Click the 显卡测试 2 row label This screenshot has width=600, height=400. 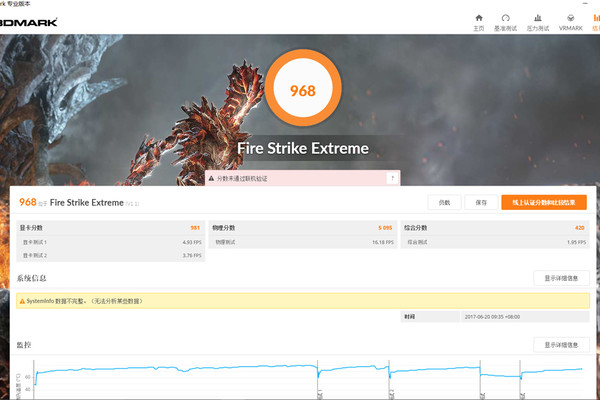click(x=35, y=255)
